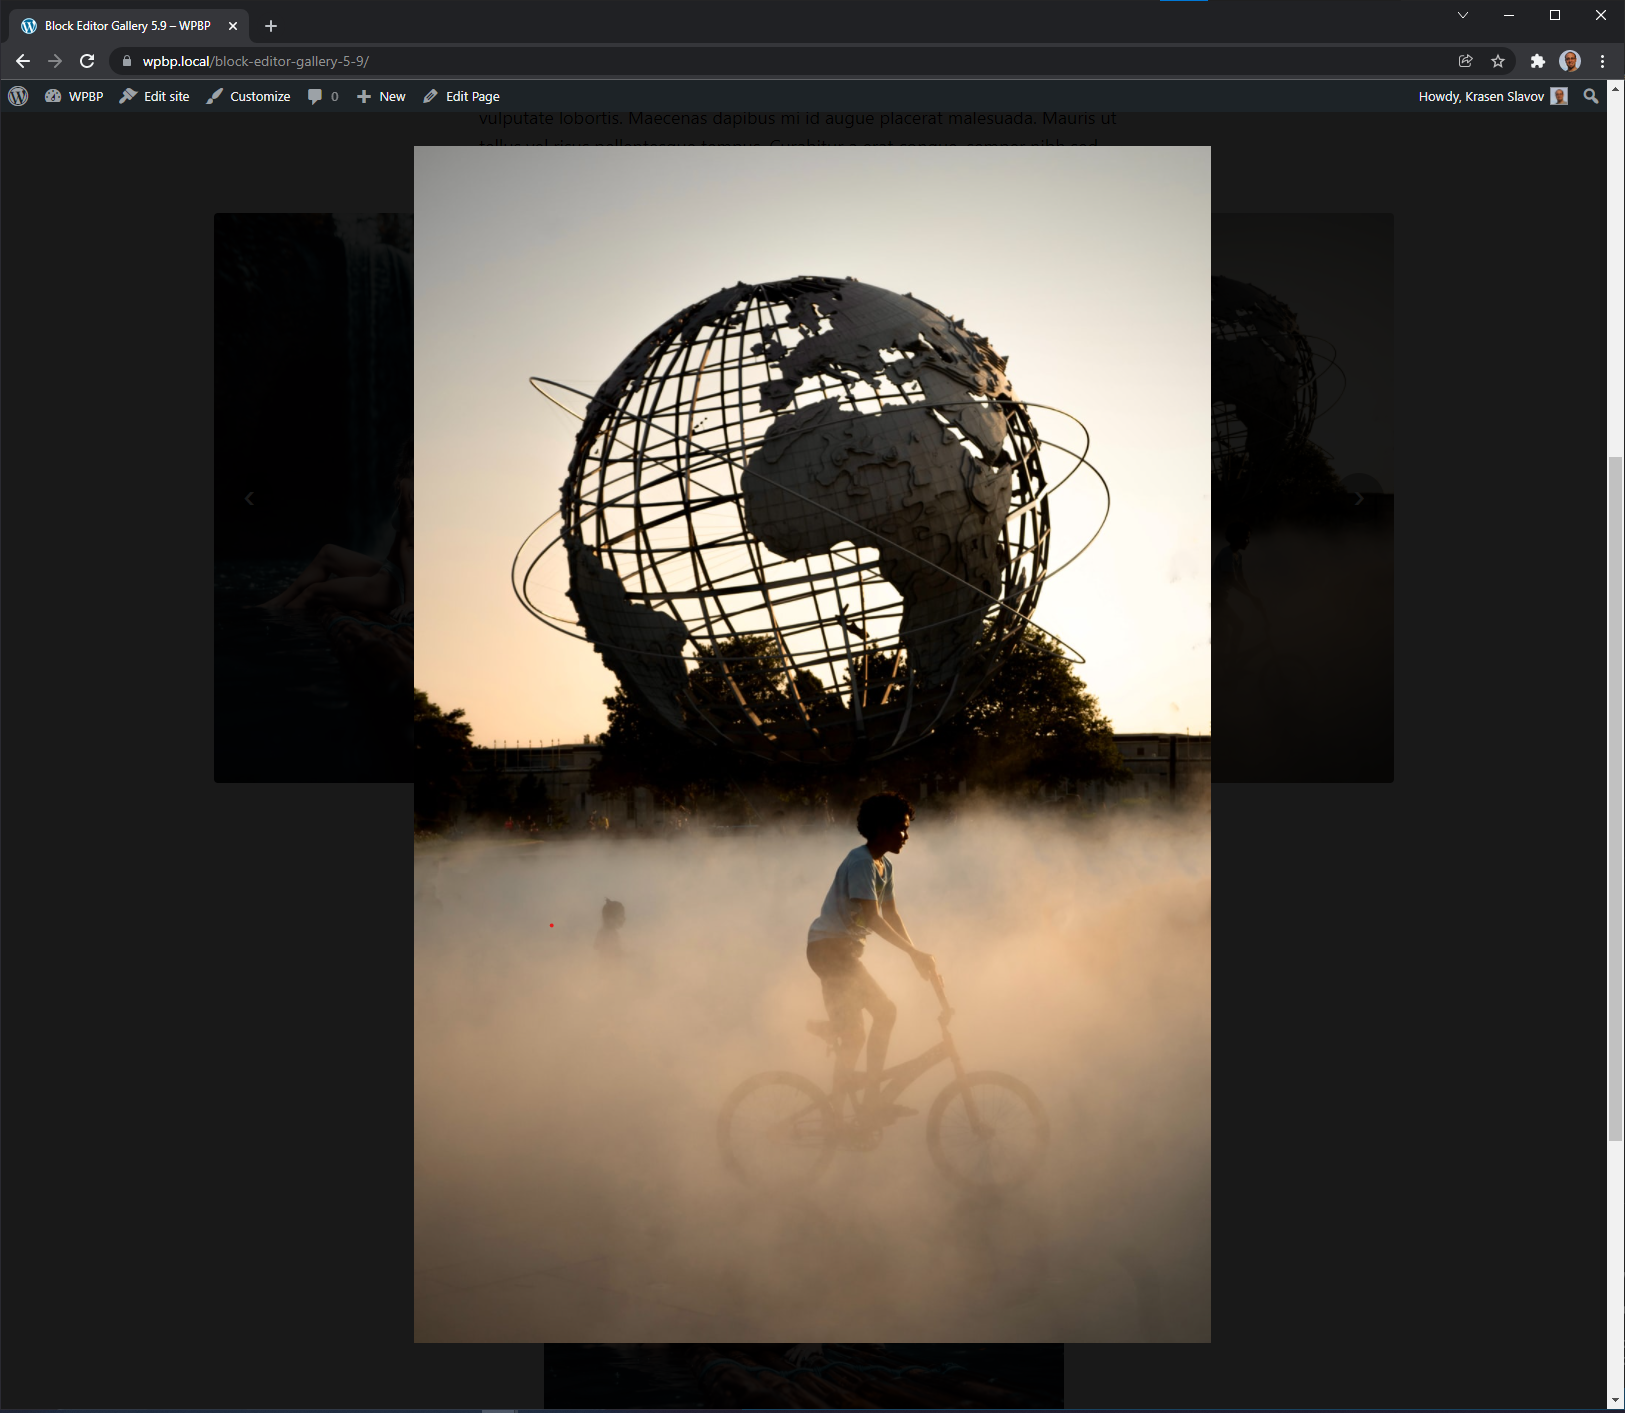Click Edit site in admin bar
Viewport: 1625px width, 1413px height.
[x=154, y=96]
